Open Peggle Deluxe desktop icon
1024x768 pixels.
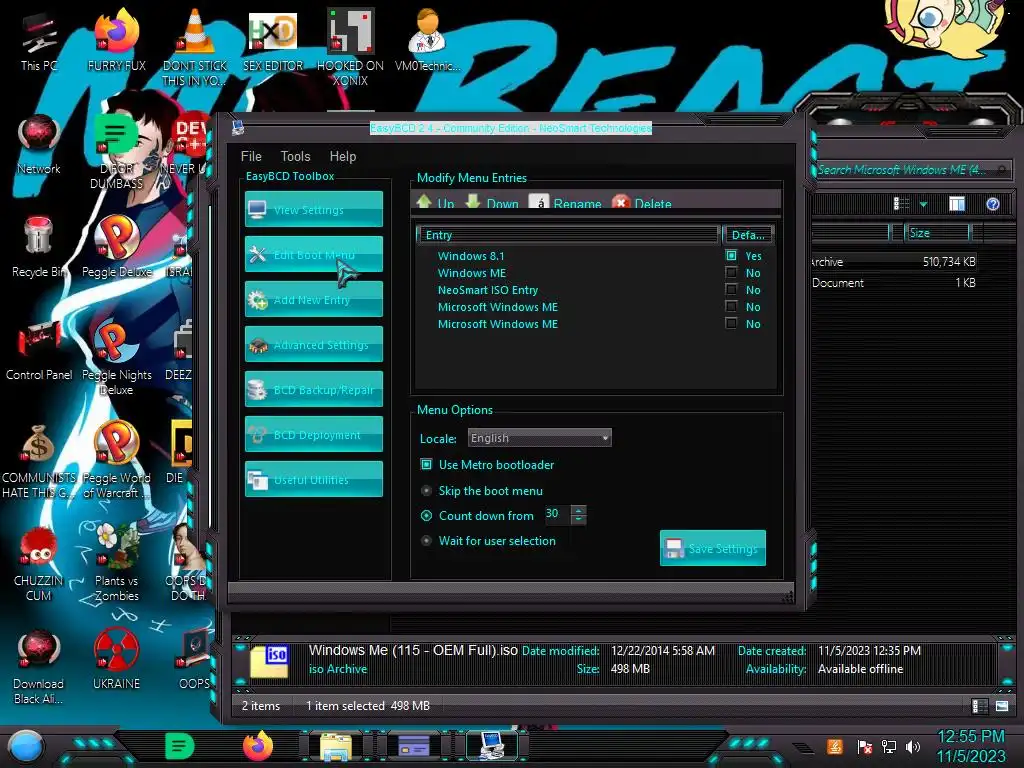pyautogui.click(x=117, y=247)
